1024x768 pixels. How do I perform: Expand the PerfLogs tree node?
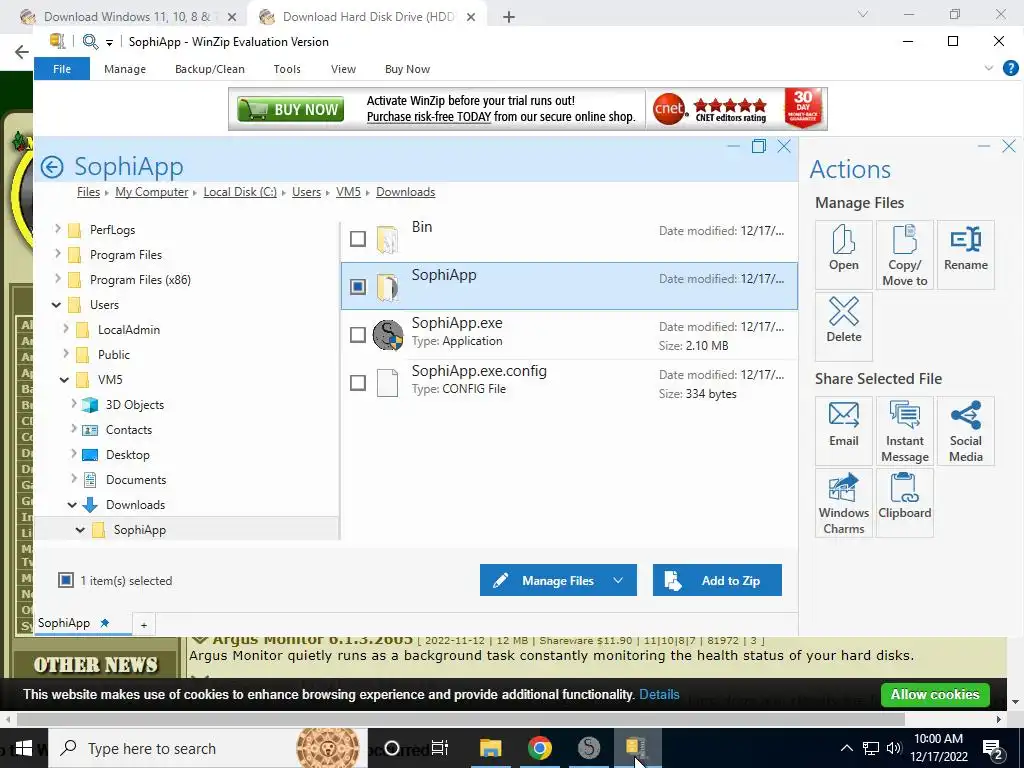(57, 229)
